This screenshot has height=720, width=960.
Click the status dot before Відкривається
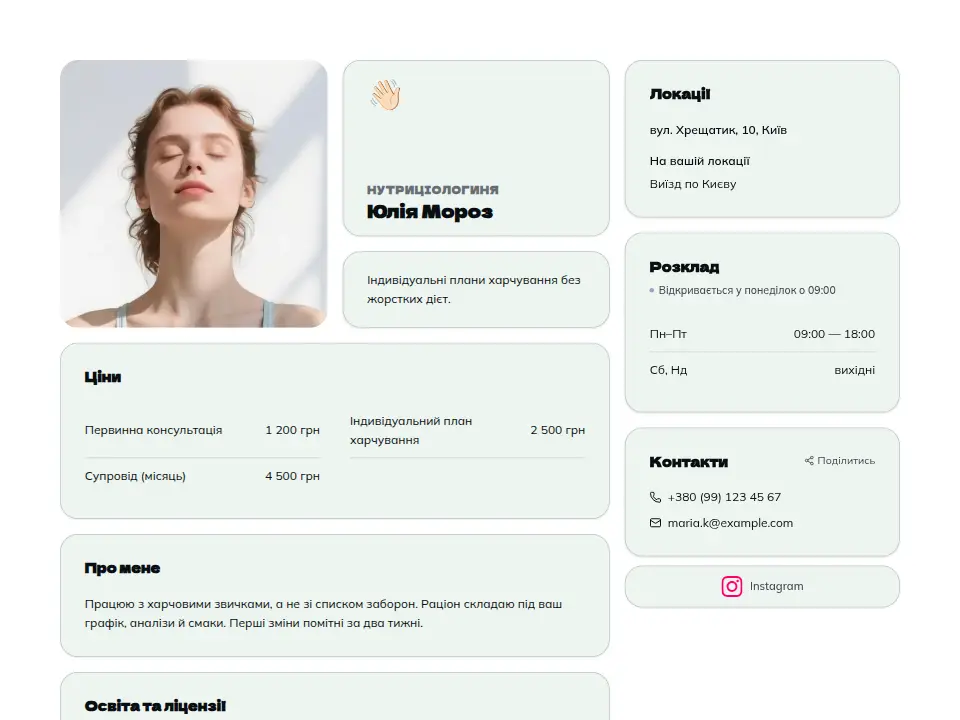652,290
